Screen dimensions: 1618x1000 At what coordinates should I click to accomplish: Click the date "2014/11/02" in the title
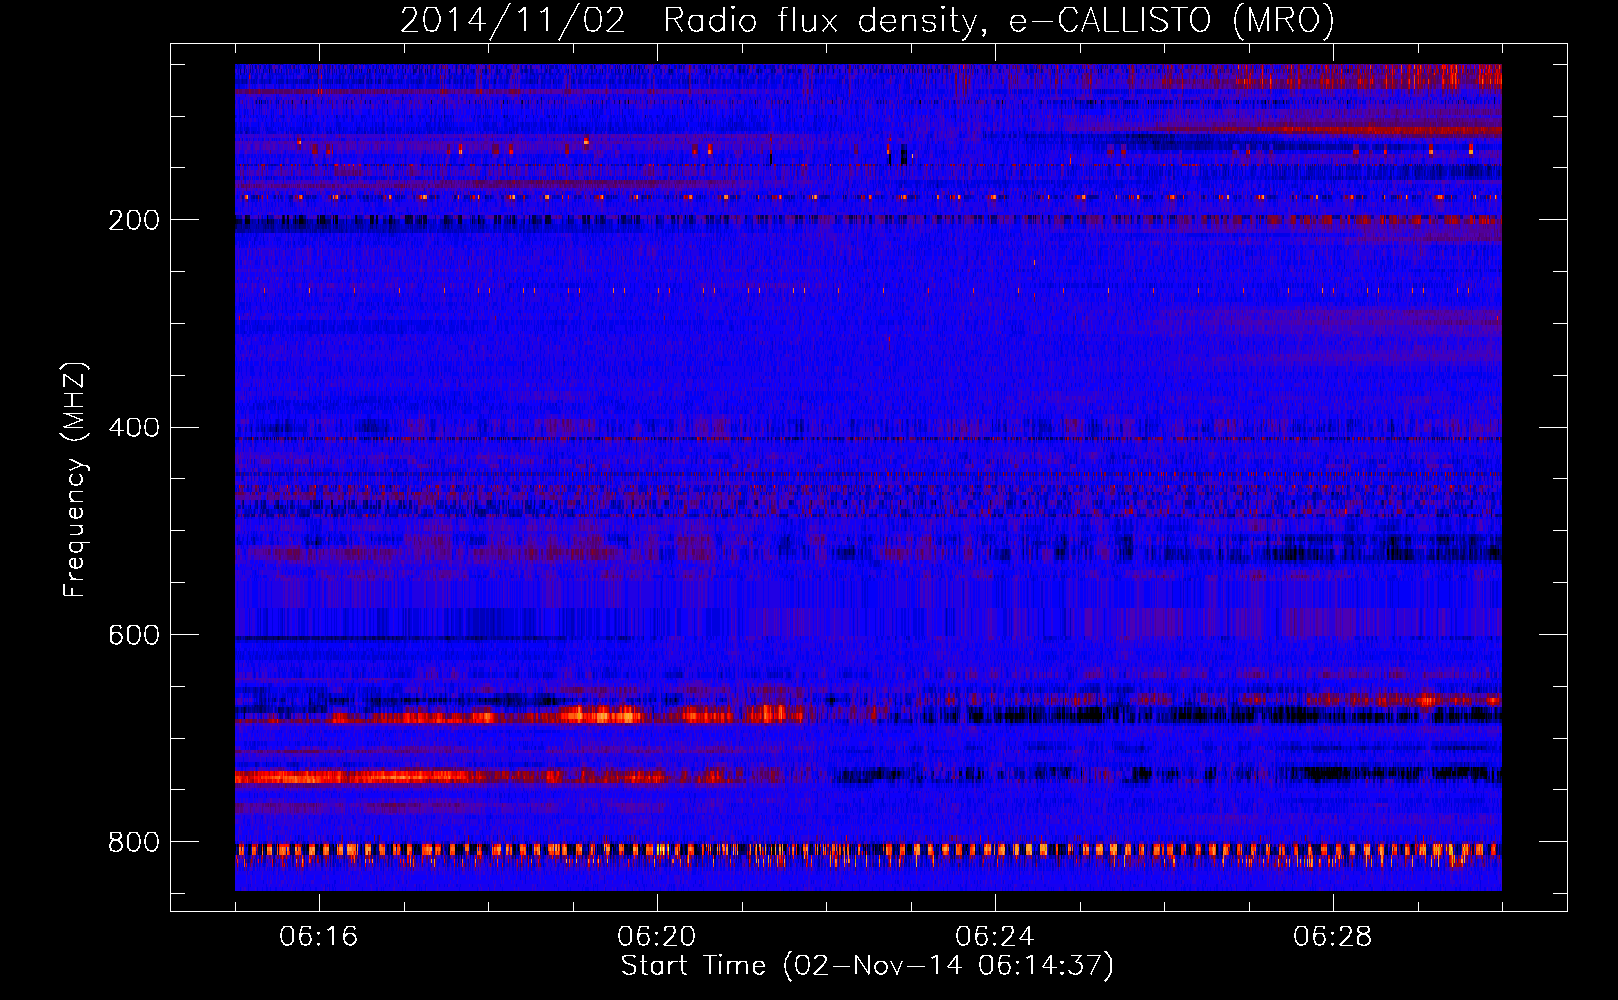[513, 20]
